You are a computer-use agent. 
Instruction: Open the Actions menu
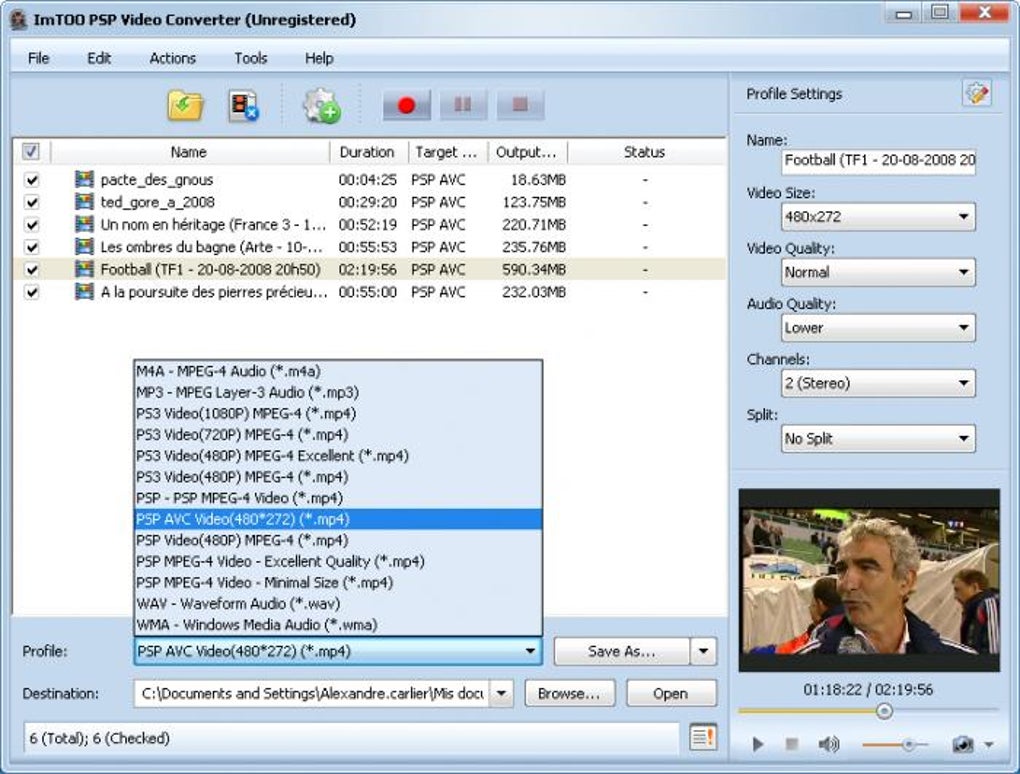click(172, 58)
